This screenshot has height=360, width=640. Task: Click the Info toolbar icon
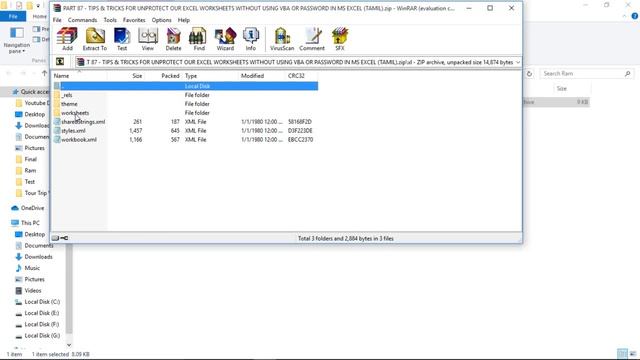pos(251,39)
